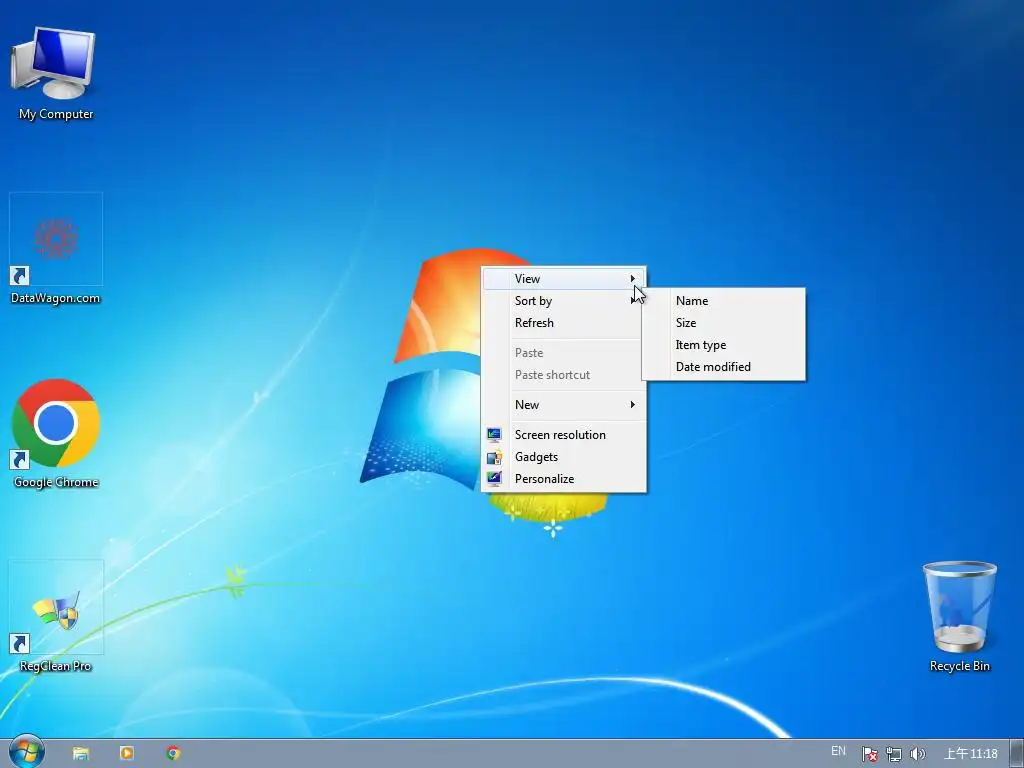Screen dimensions: 1024x768
Task: Sort desktop icons by Date modified
Action: [x=724, y=367]
